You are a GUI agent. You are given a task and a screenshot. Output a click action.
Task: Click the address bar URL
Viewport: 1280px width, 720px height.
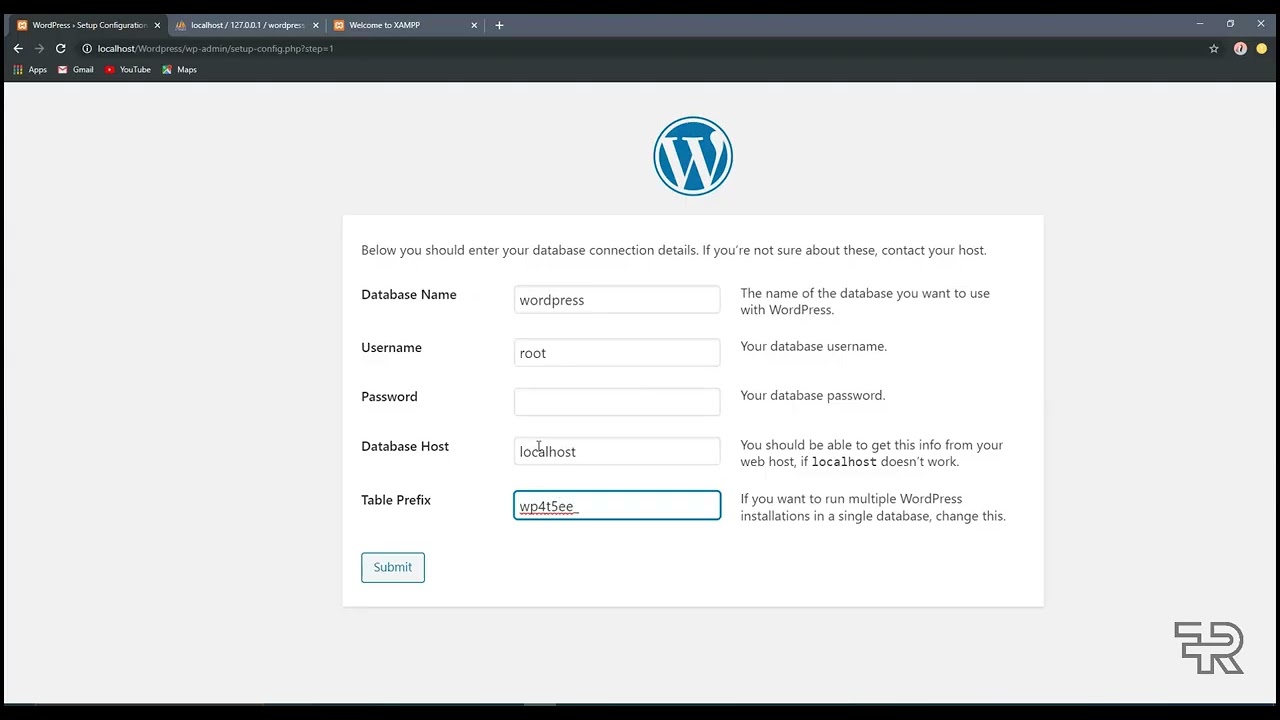[215, 48]
